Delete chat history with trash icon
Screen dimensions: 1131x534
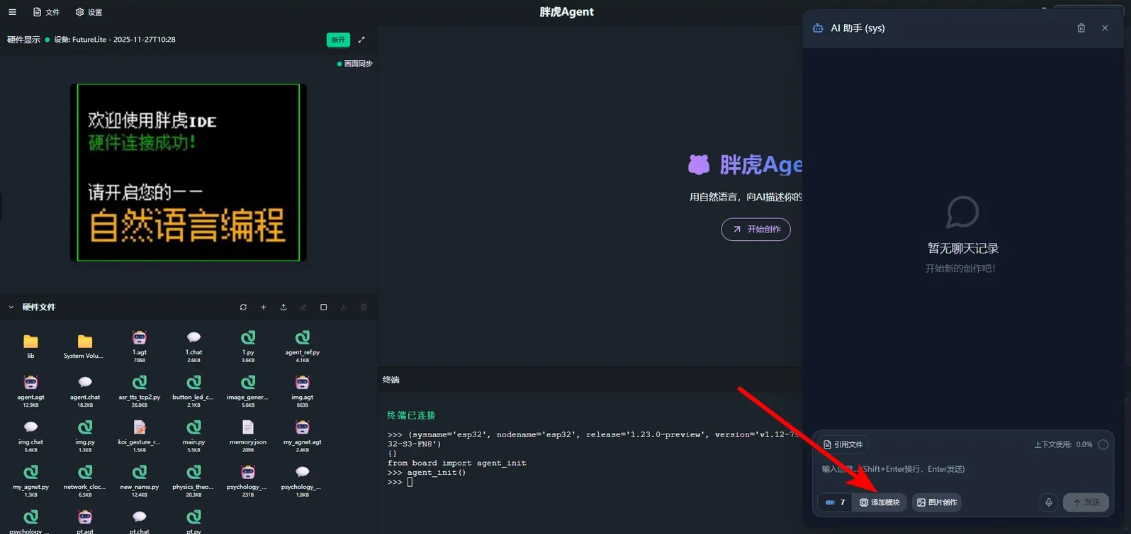point(1081,28)
